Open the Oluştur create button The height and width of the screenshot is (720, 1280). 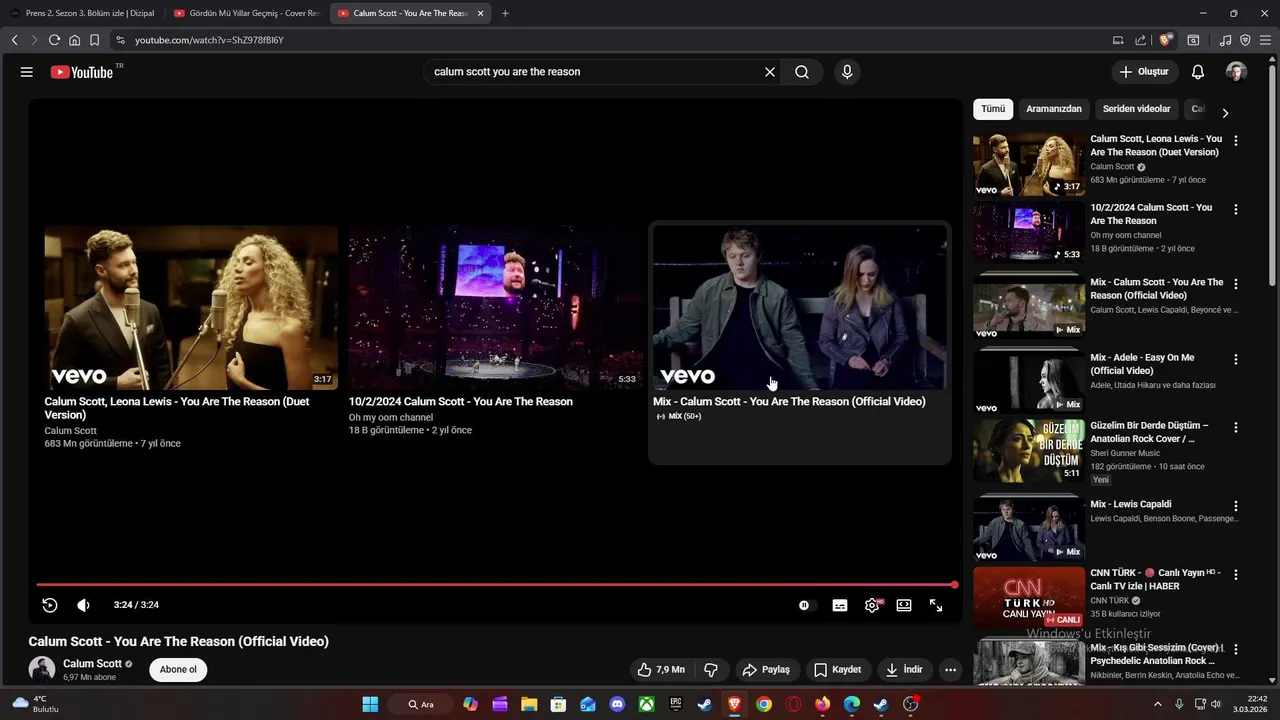1144,72
